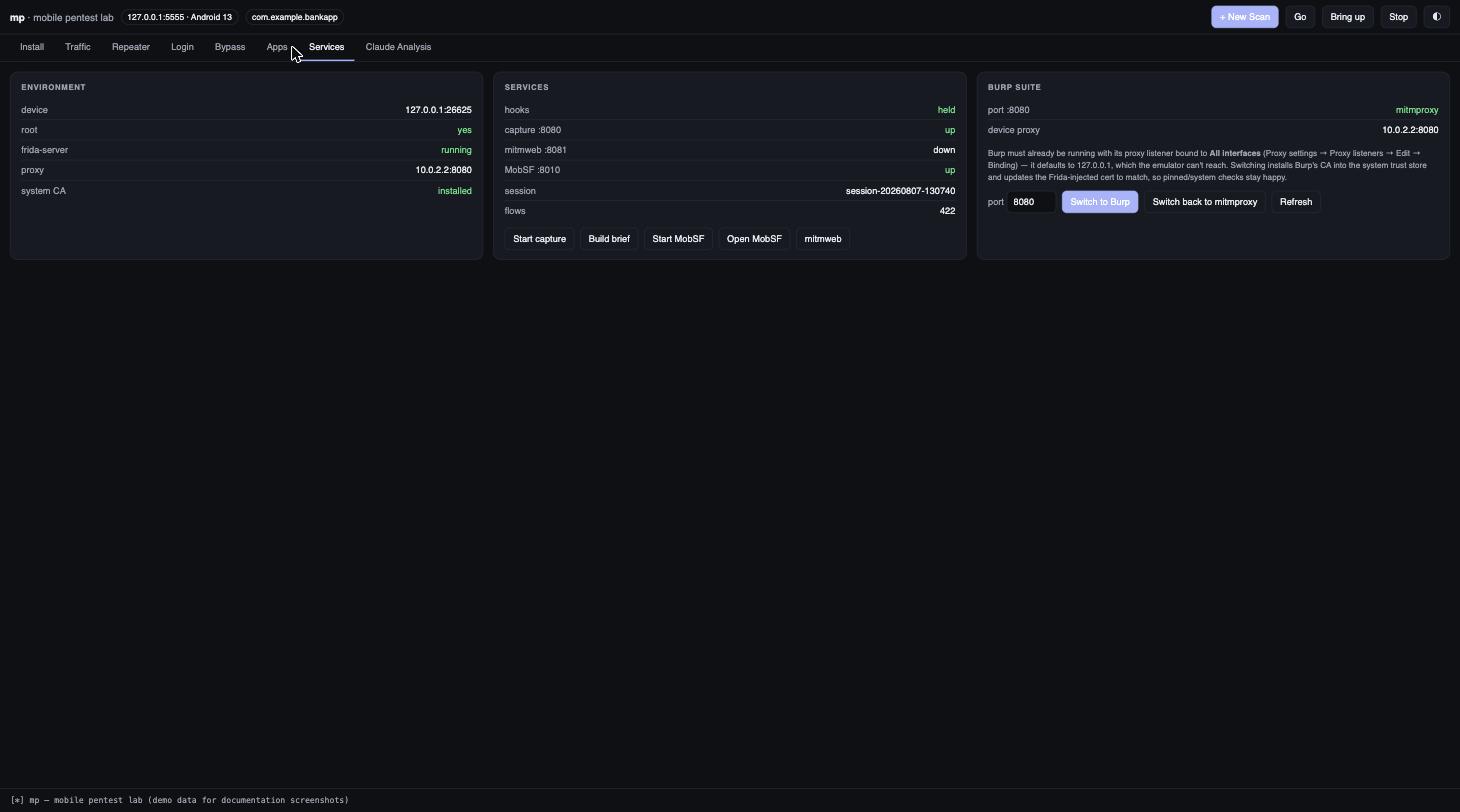Viewport: 1460px width, 812px height.
Task: Click Switch back to mitmproxy
Action: point(1205,202)
